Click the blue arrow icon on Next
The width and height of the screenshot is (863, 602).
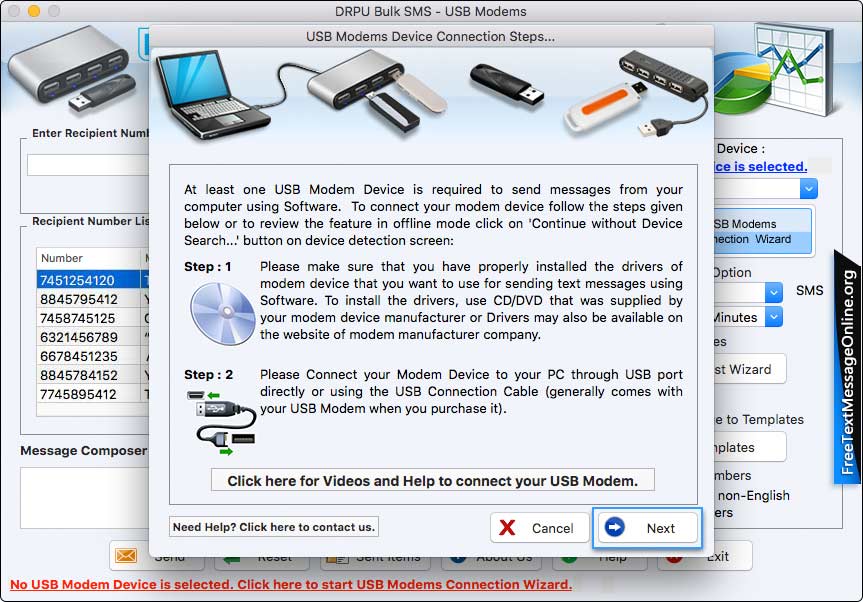pos(614,528)
